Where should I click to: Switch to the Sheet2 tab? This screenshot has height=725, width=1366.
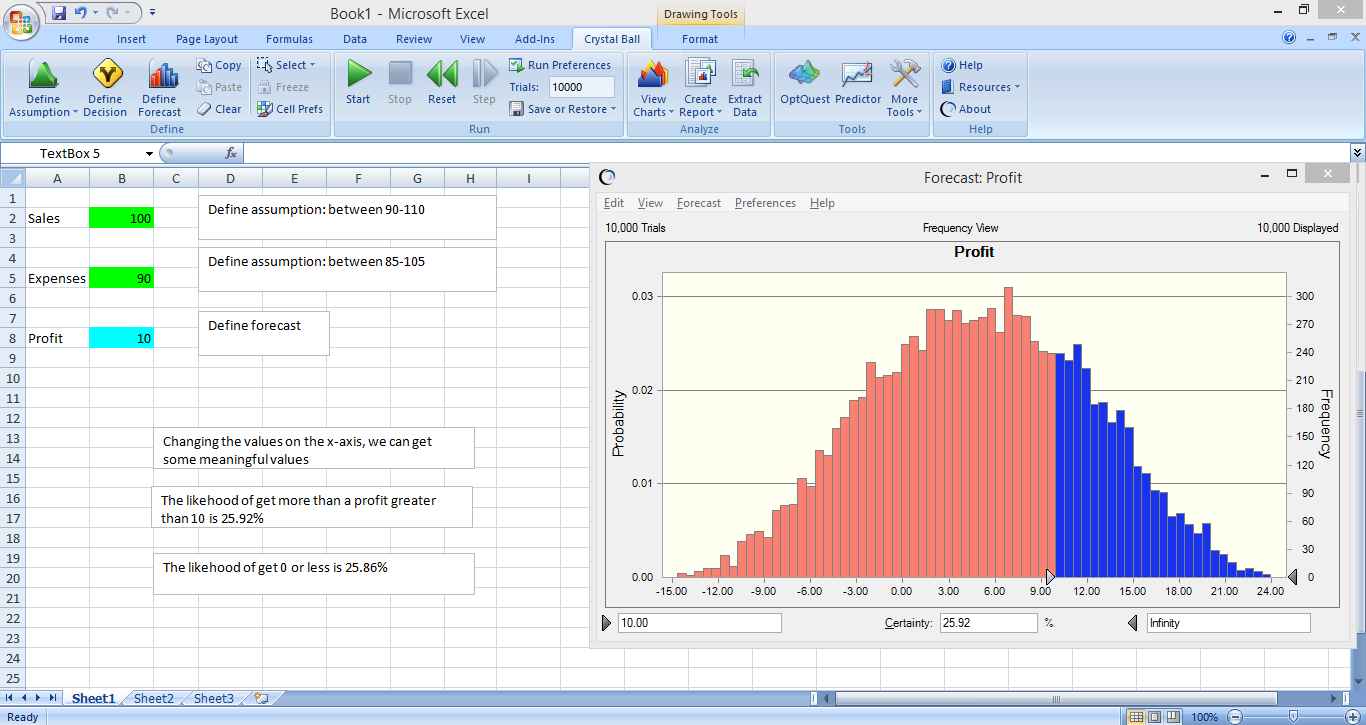(x=153, y=698)
